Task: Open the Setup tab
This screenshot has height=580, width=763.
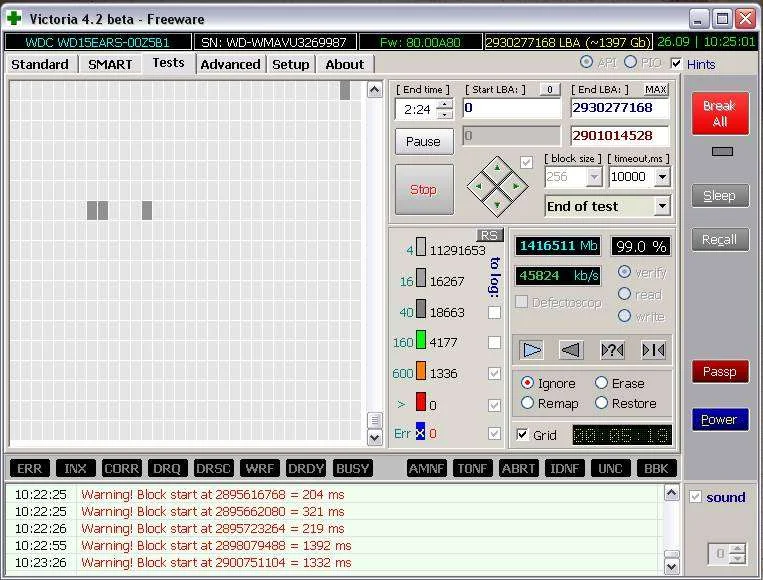Action: [x=291, y=64]
